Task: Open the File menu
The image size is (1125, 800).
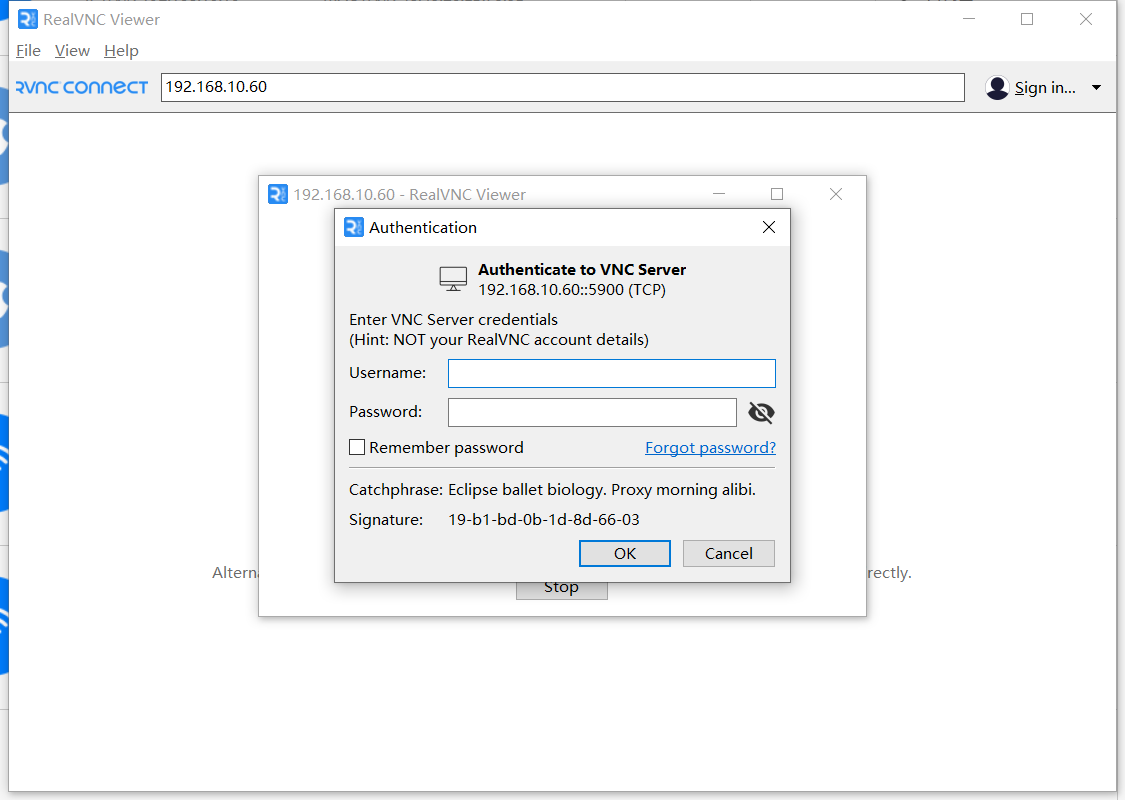Action: pos(28,51)
